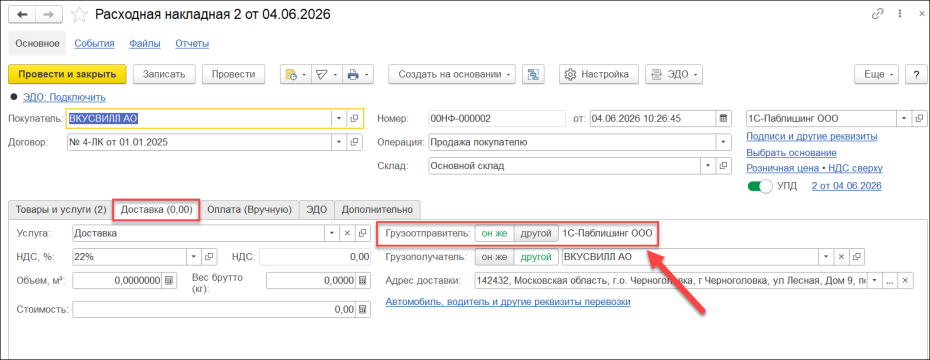Add document to favorites with star icon
Image resolution: width=930 pixels, height=360 pixels.
pyautogui.click(x=79, y=14)
